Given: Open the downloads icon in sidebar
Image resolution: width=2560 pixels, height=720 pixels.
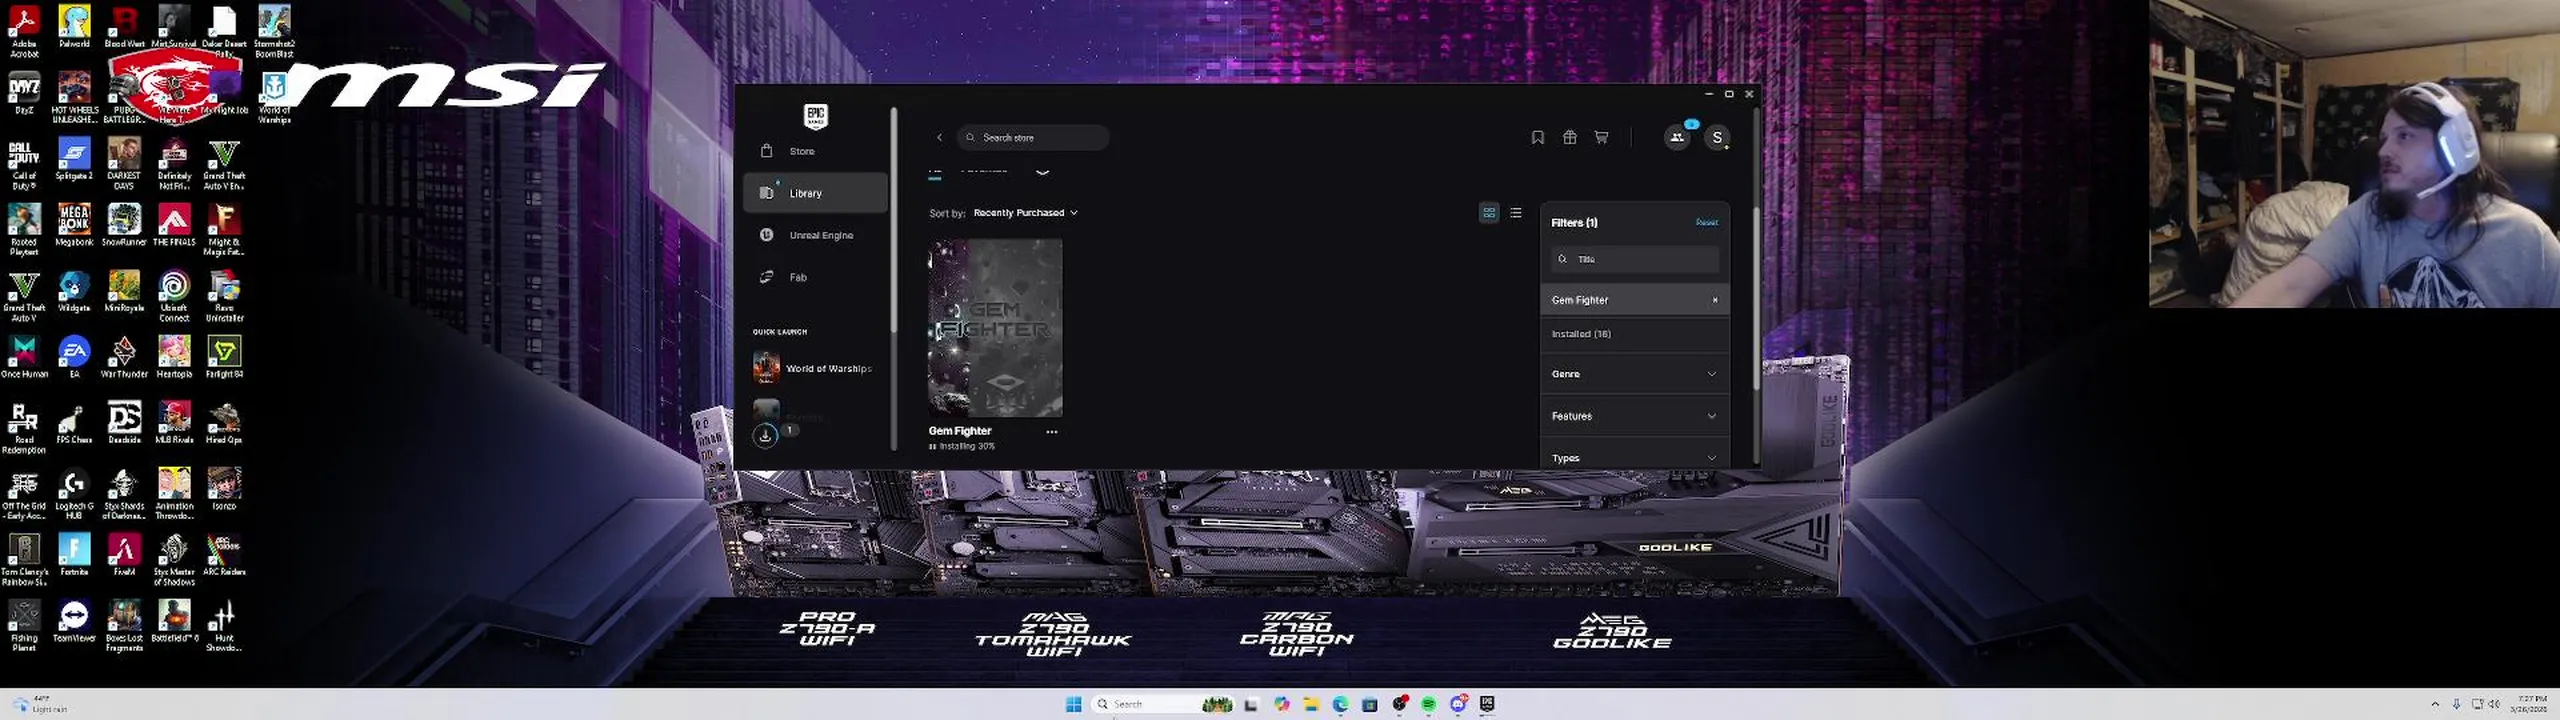Looking at the screenshot, I should 765,435.
